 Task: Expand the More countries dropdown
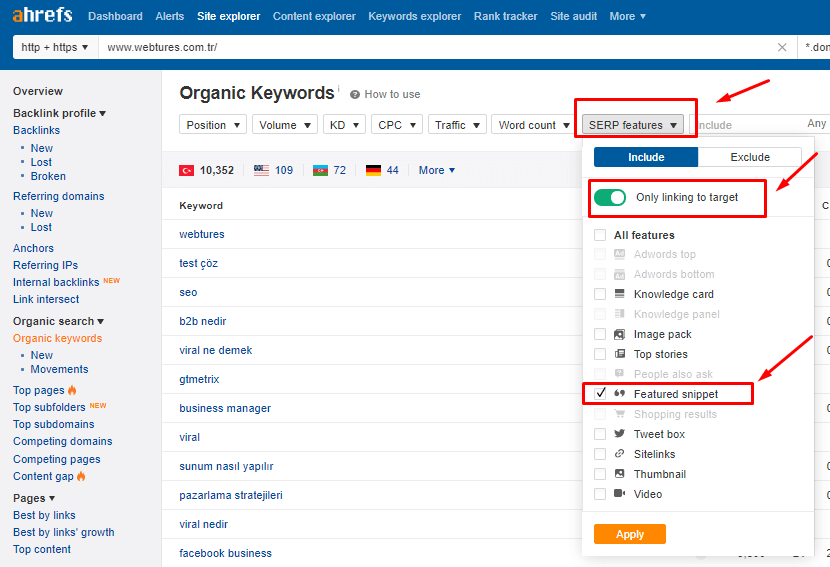click(x=437, y=170)
